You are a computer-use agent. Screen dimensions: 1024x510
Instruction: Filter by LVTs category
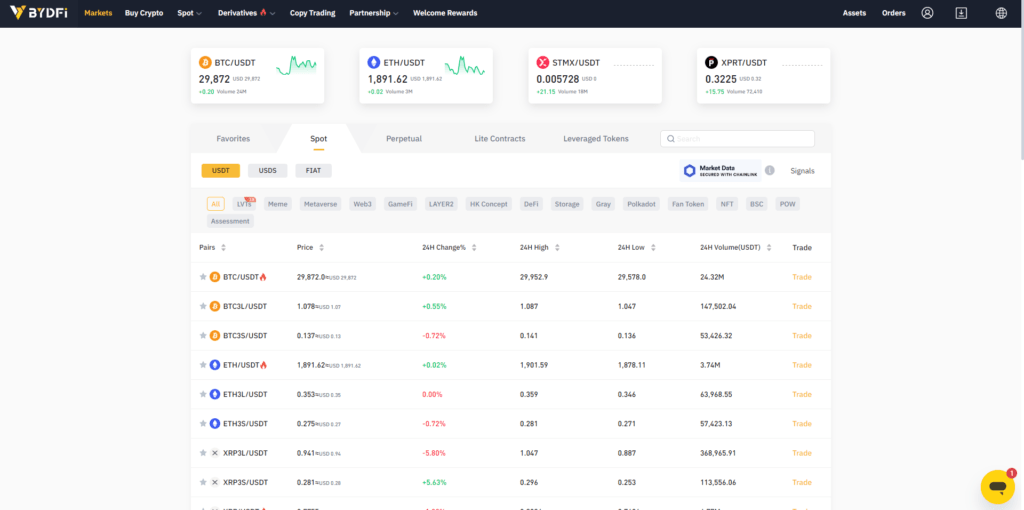(x=244, y=204)
